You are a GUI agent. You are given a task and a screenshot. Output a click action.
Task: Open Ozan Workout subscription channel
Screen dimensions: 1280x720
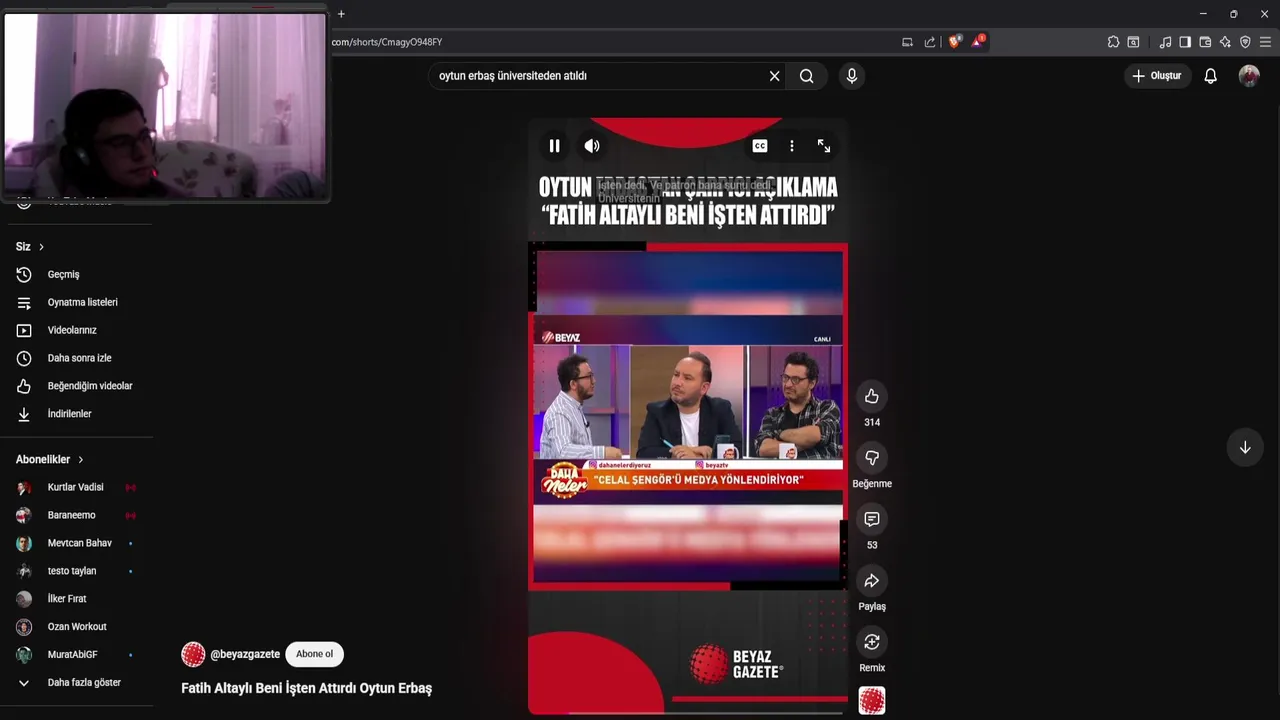pos(76,627)
